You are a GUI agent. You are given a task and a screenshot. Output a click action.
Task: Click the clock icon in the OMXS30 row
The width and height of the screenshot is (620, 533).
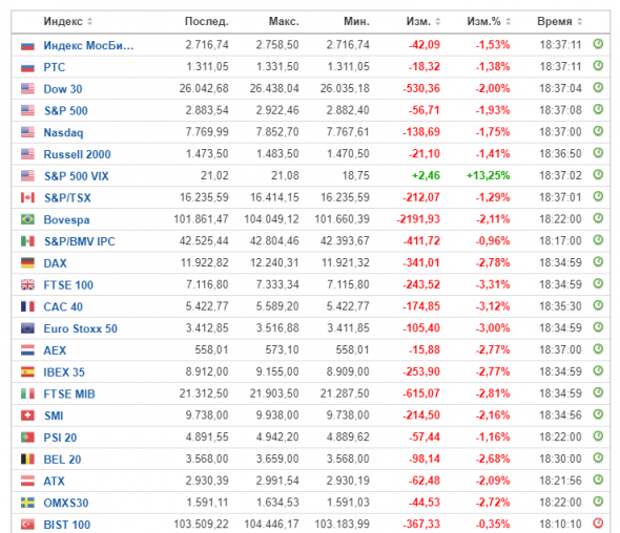(x=598, y=501)
